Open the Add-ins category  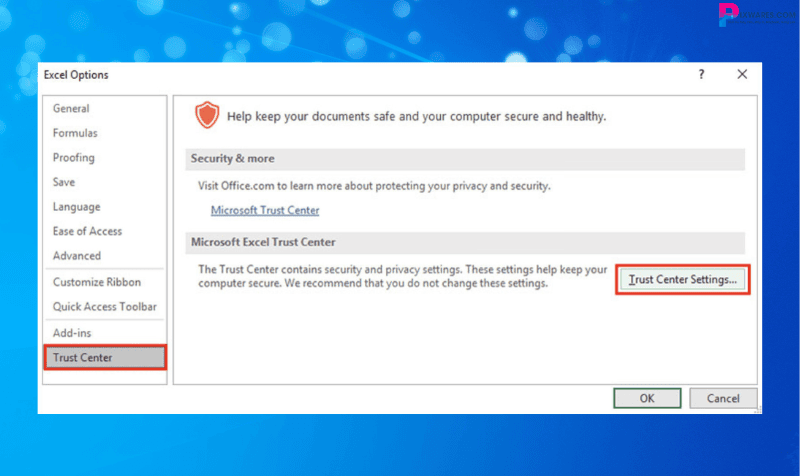[73, 332]
